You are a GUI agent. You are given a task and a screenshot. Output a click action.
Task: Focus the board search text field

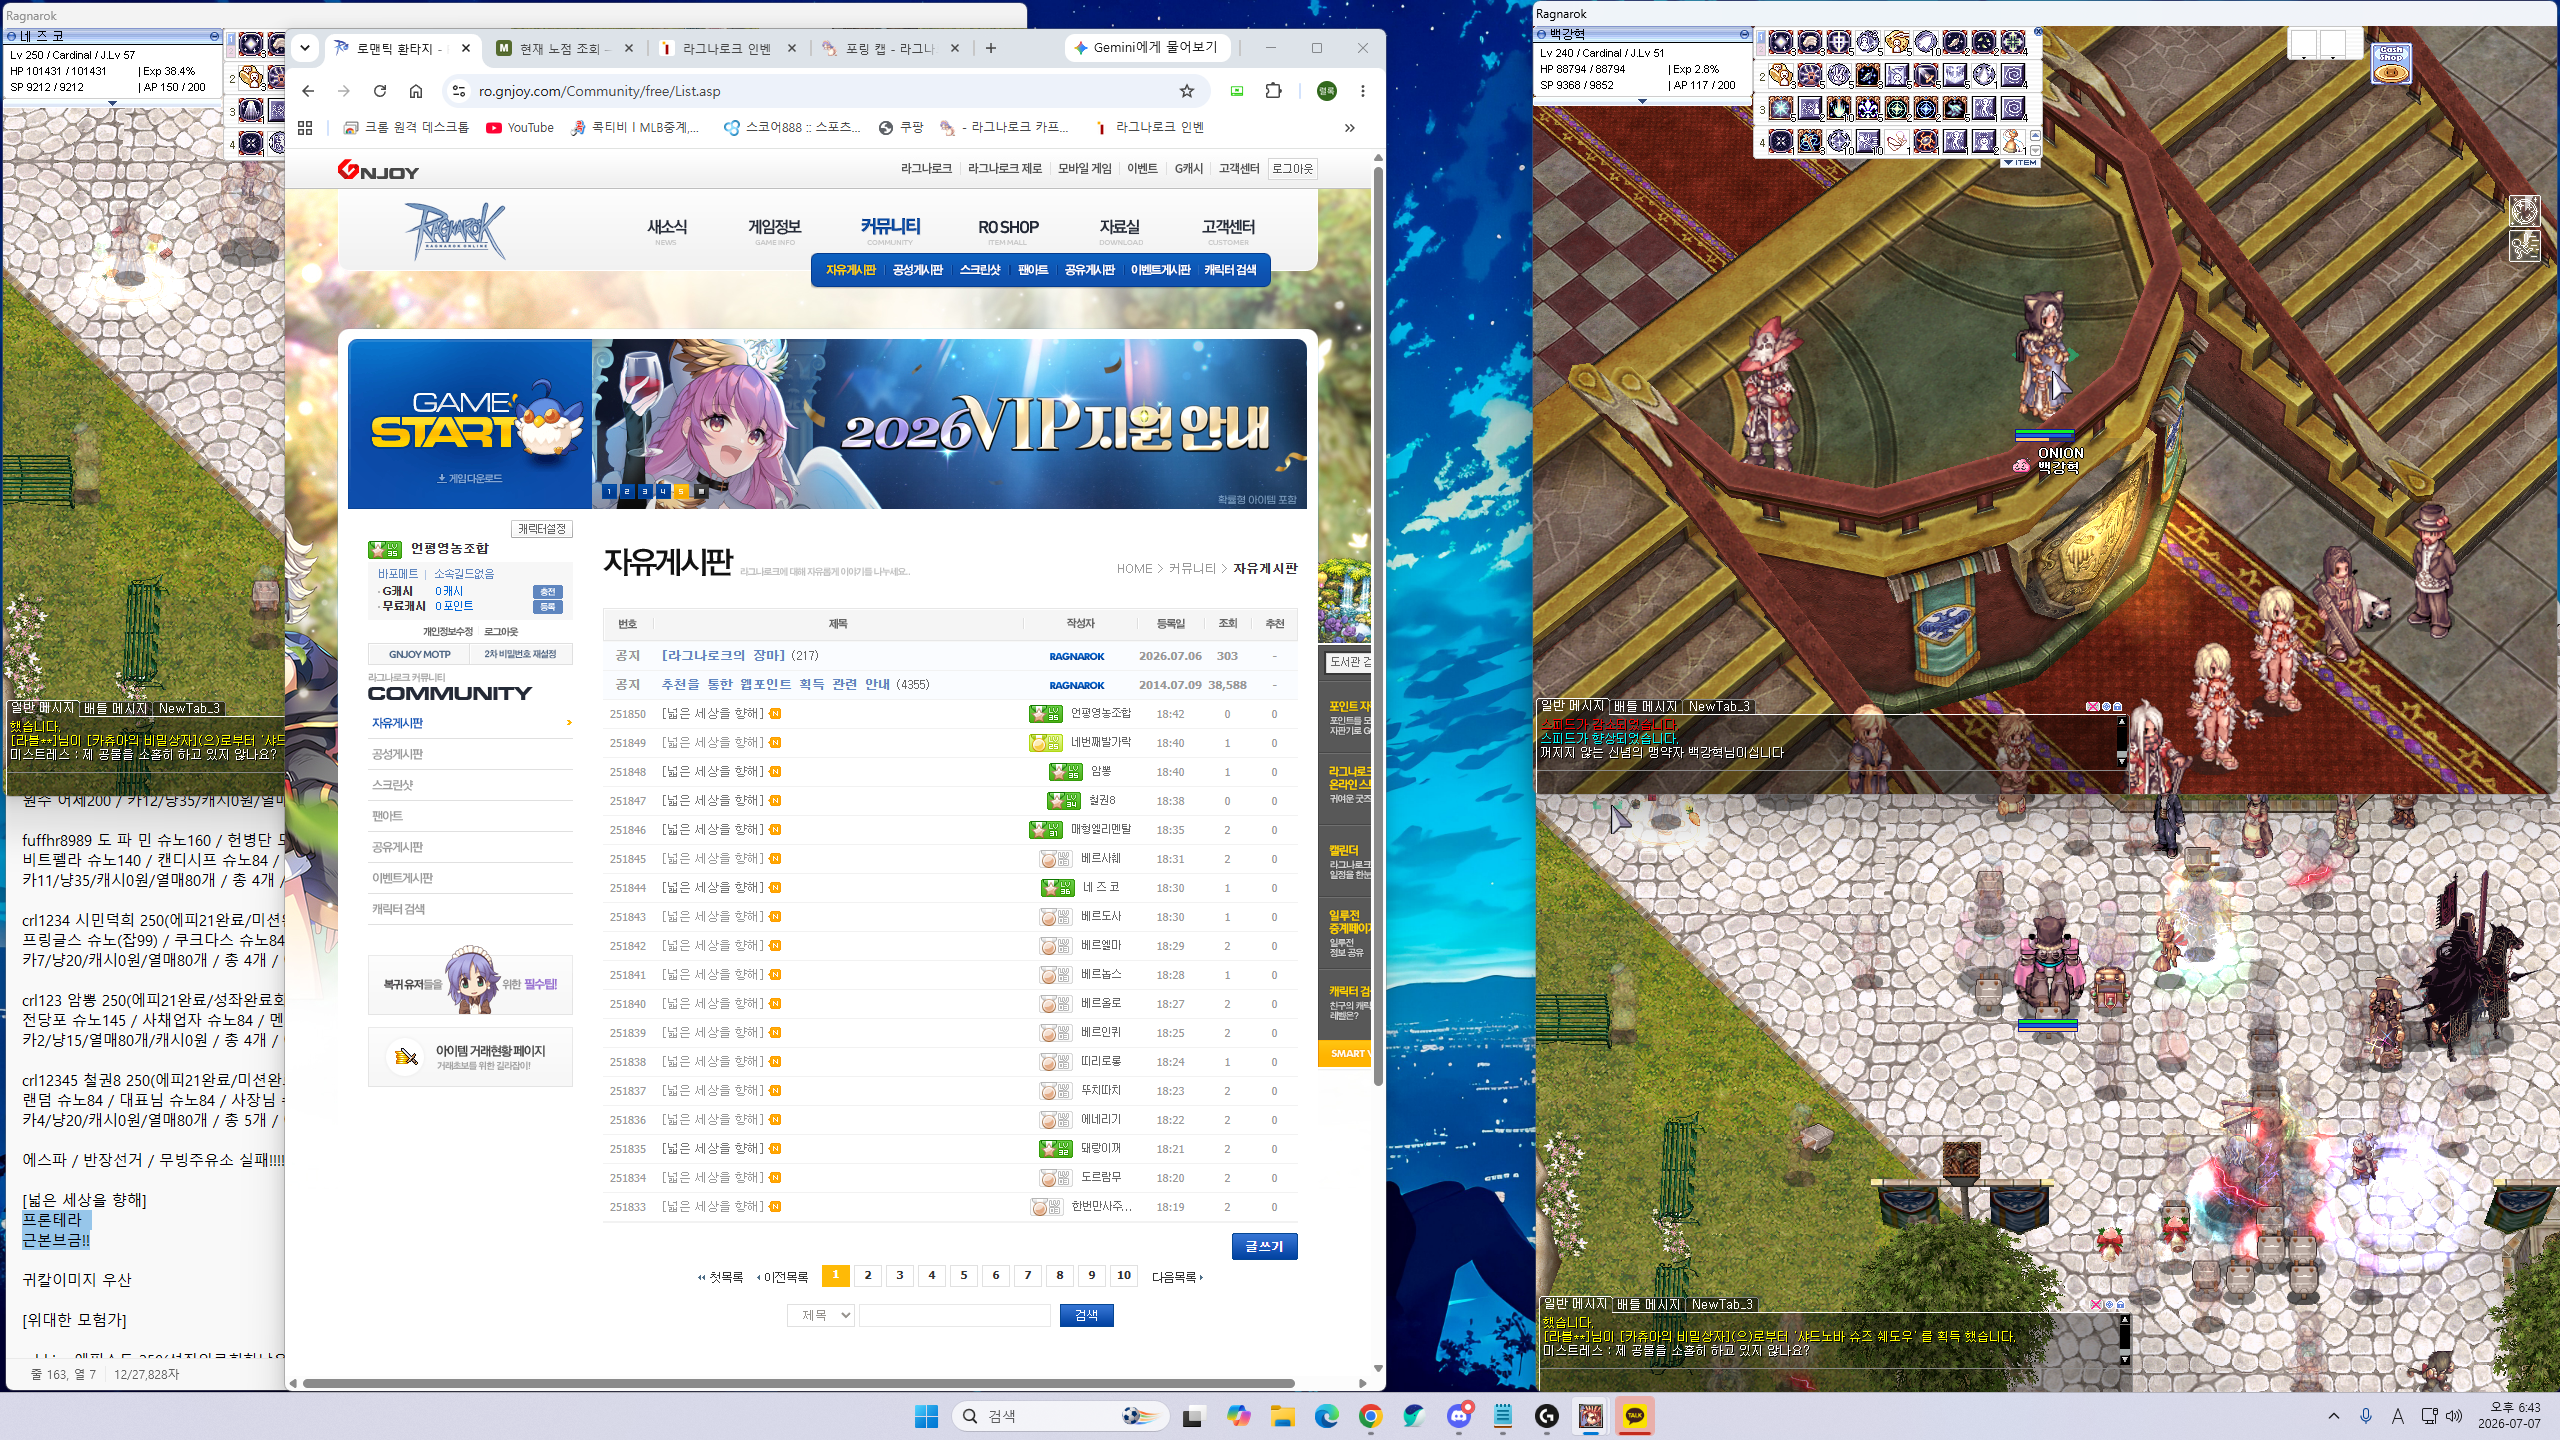tap(955, 1315)
